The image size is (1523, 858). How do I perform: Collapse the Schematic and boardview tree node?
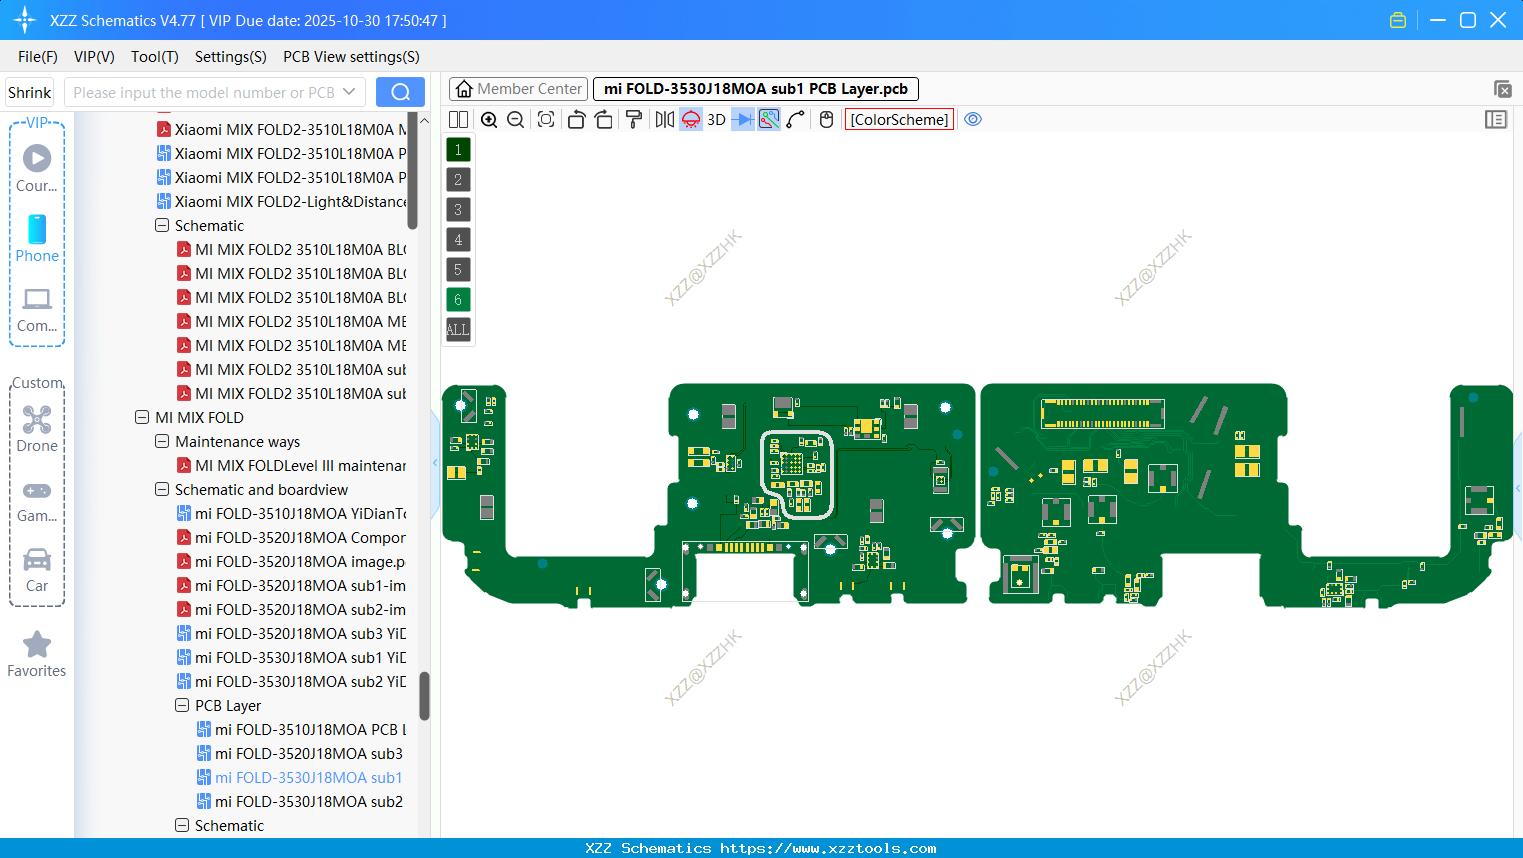tap(162, 489)
